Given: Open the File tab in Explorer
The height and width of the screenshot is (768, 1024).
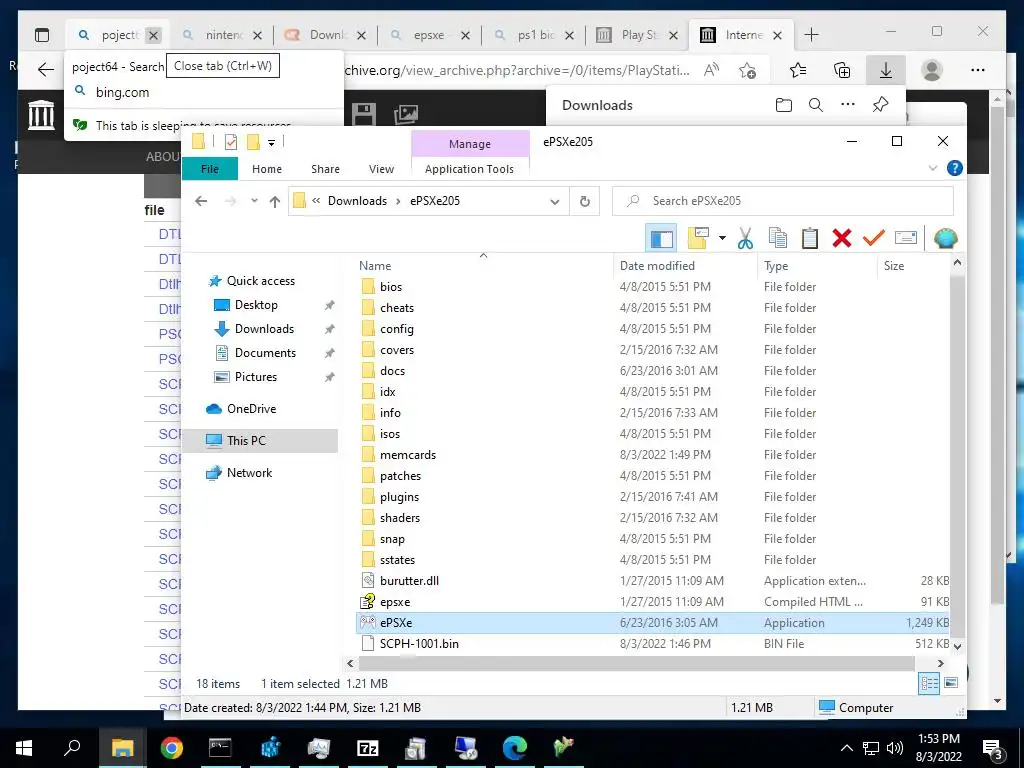Looking at the screenshot, I should (210, 169).
